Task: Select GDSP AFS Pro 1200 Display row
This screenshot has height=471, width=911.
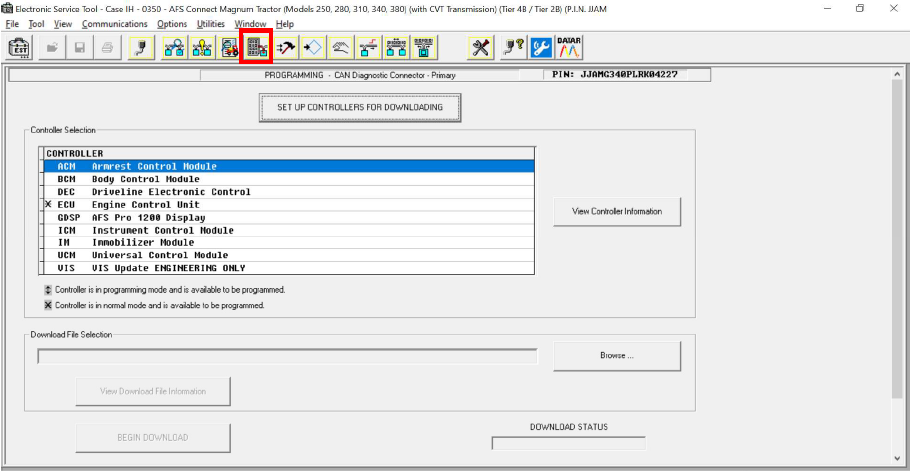Action: click(289, 217)
